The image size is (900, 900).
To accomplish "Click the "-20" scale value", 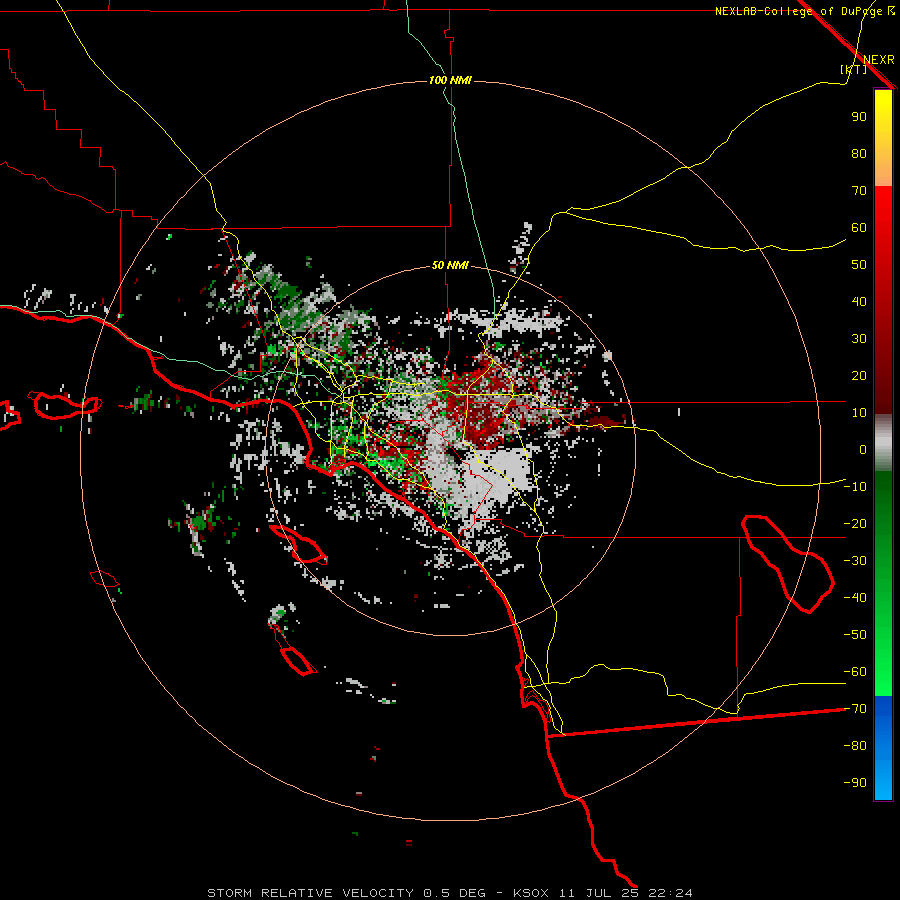I will click(855, 524).
